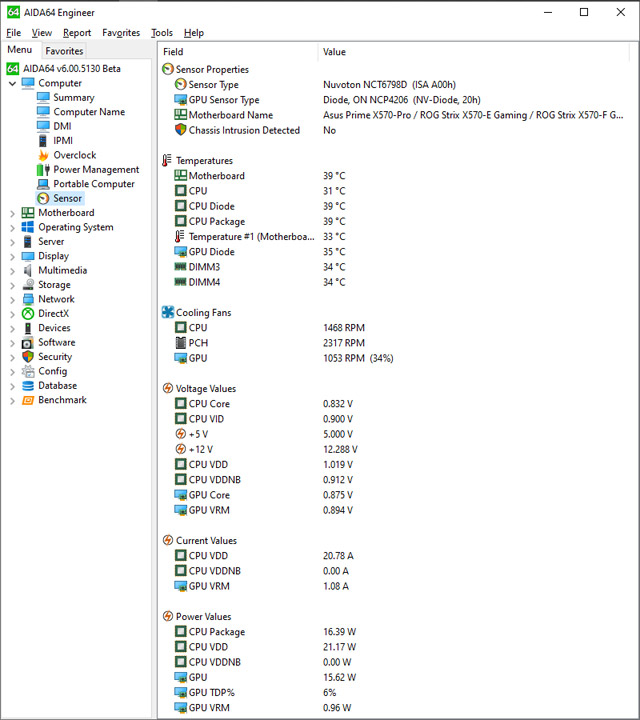Select the Sensor Type row

[396, 84]
